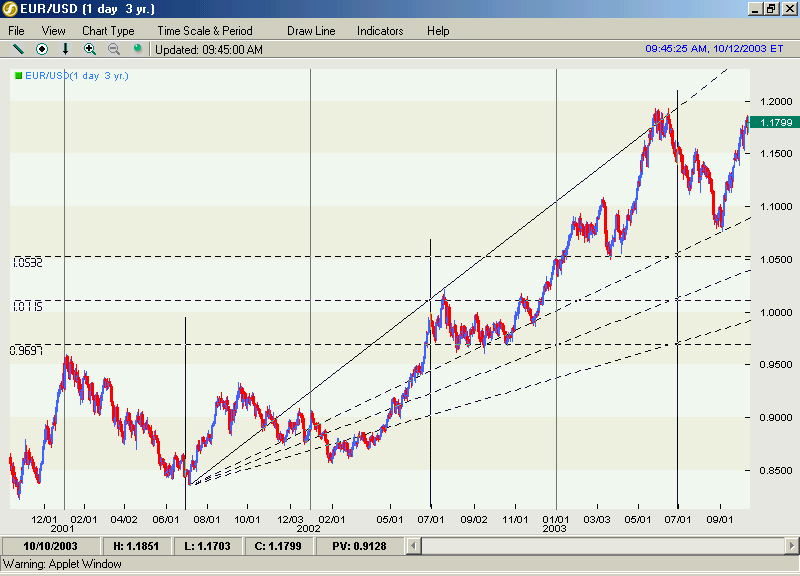
Task: Minimize the EUR/USD chart window
Action: click(756, 9)
